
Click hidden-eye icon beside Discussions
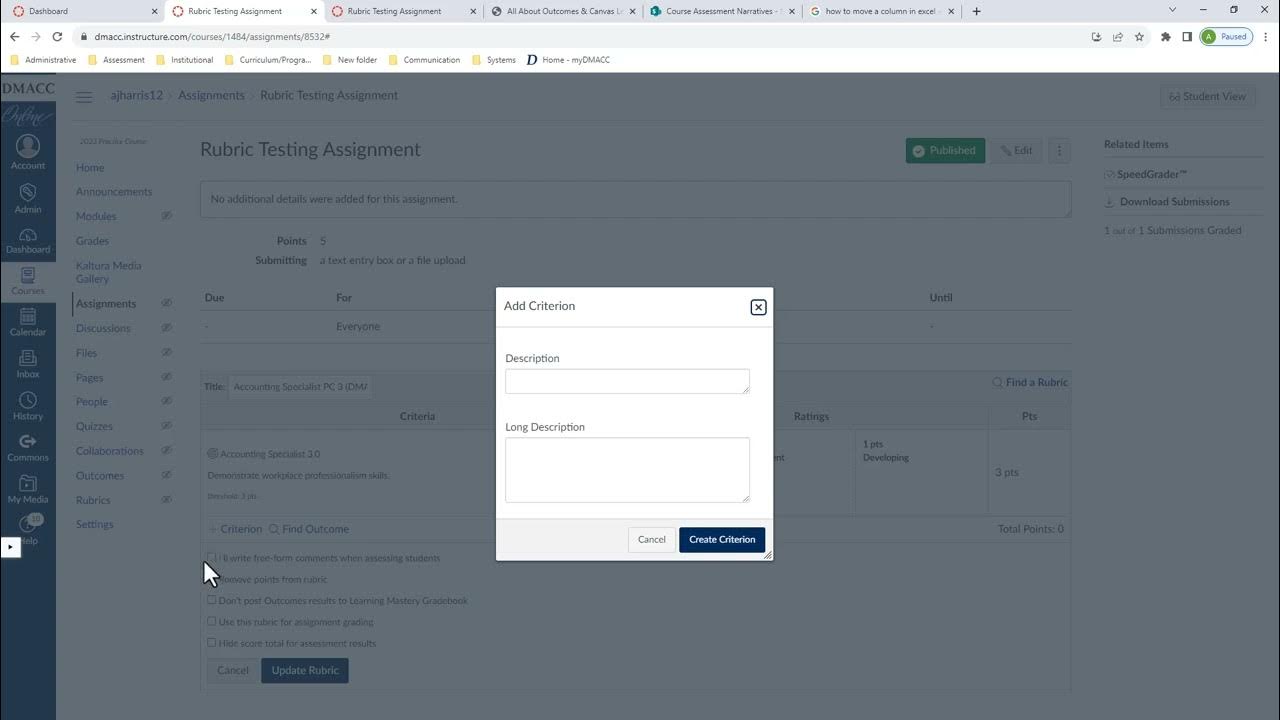point(167,328)
